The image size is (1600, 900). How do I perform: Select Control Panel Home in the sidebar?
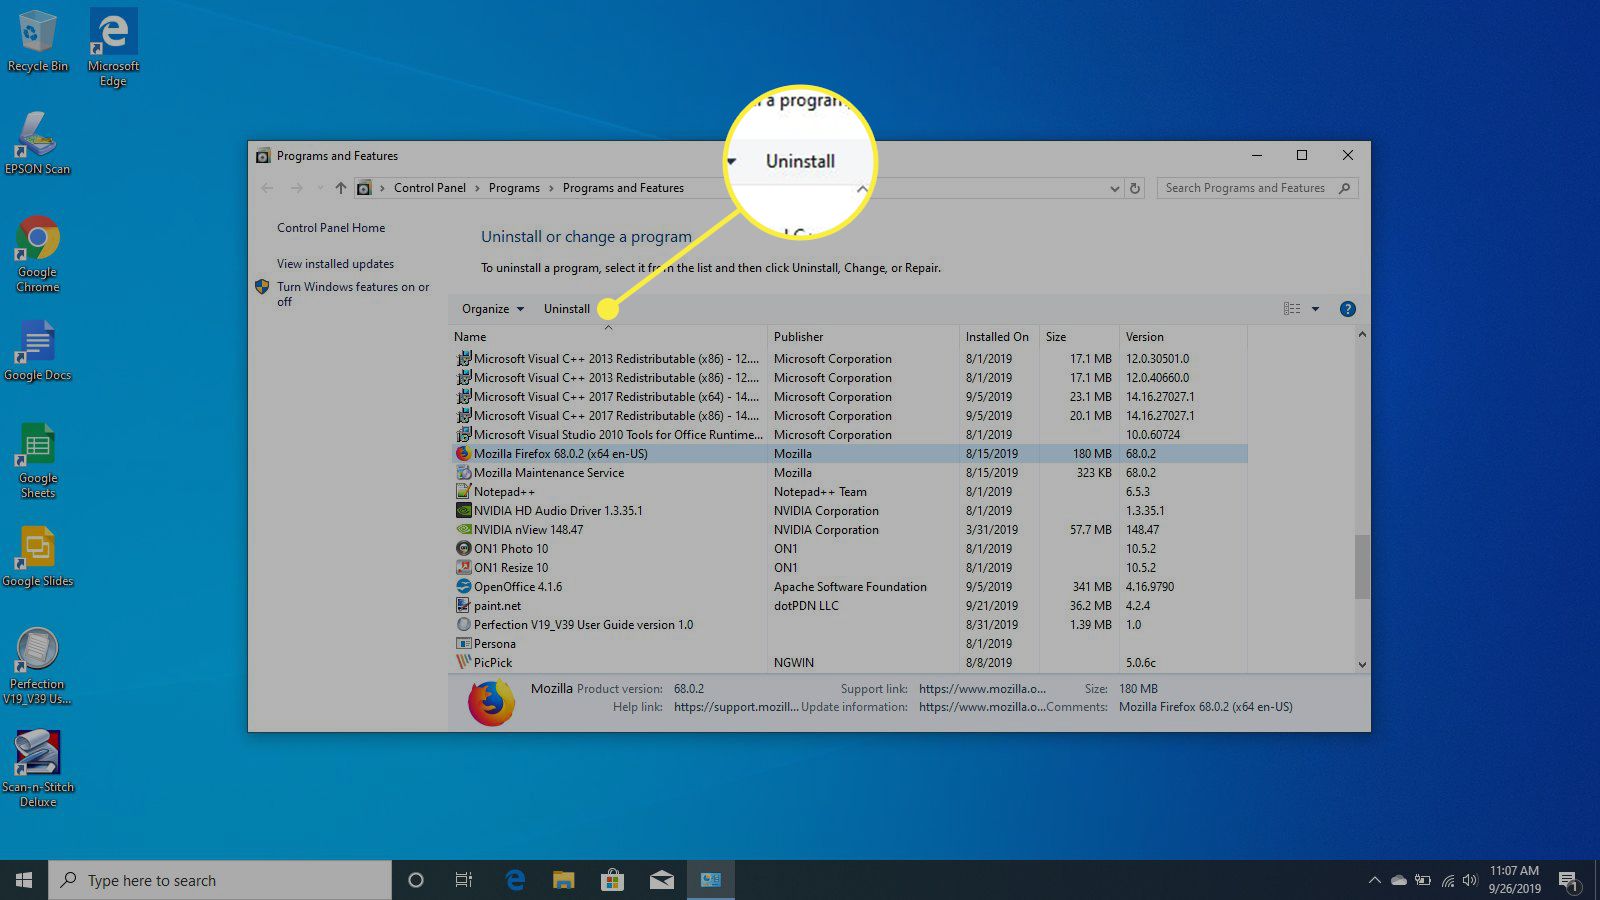coord(330,227)
